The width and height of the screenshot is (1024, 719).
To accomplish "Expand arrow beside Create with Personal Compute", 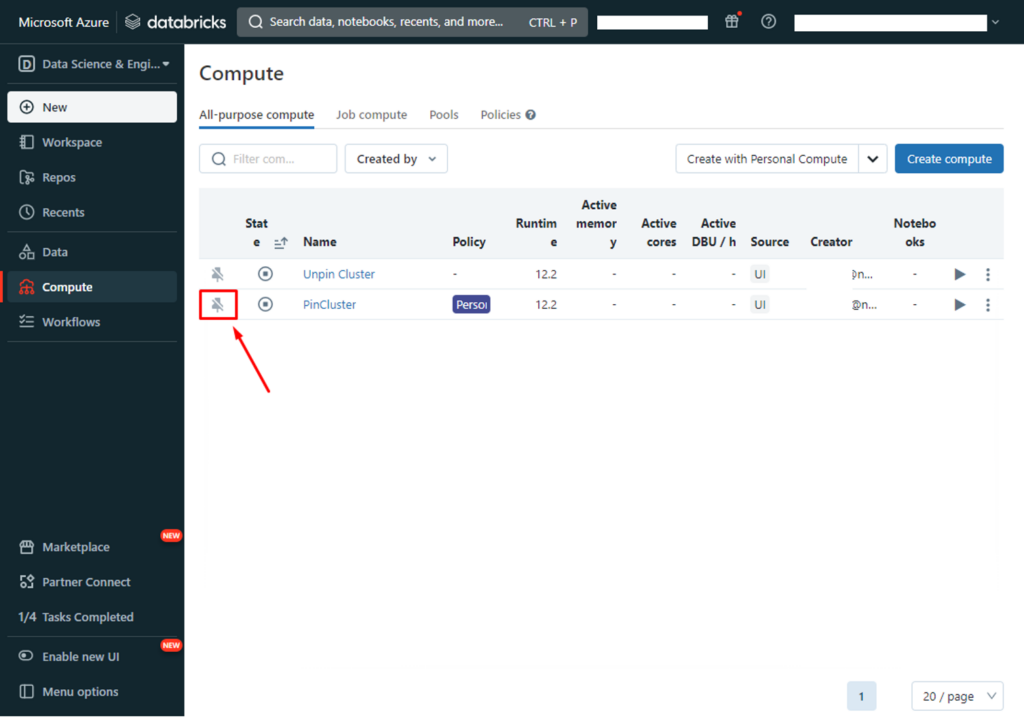I will (873, 159).
